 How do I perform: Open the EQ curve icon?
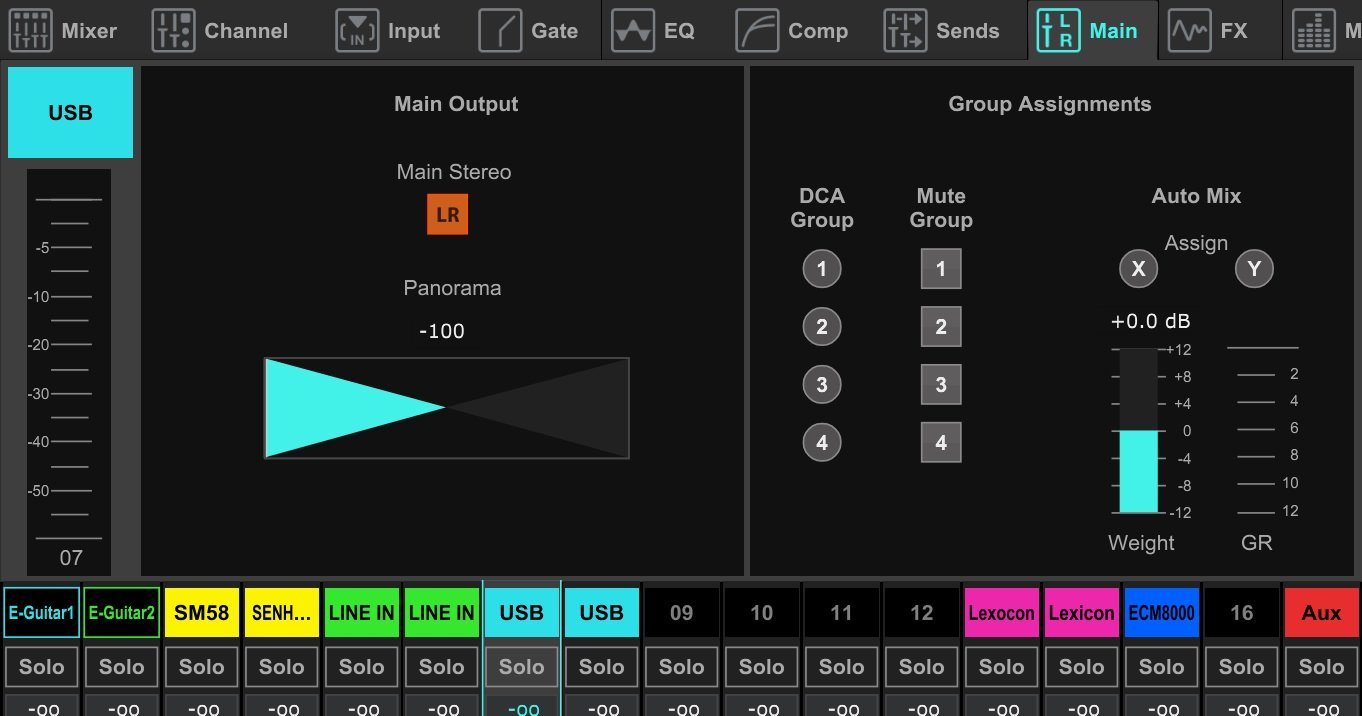point(633,31)
